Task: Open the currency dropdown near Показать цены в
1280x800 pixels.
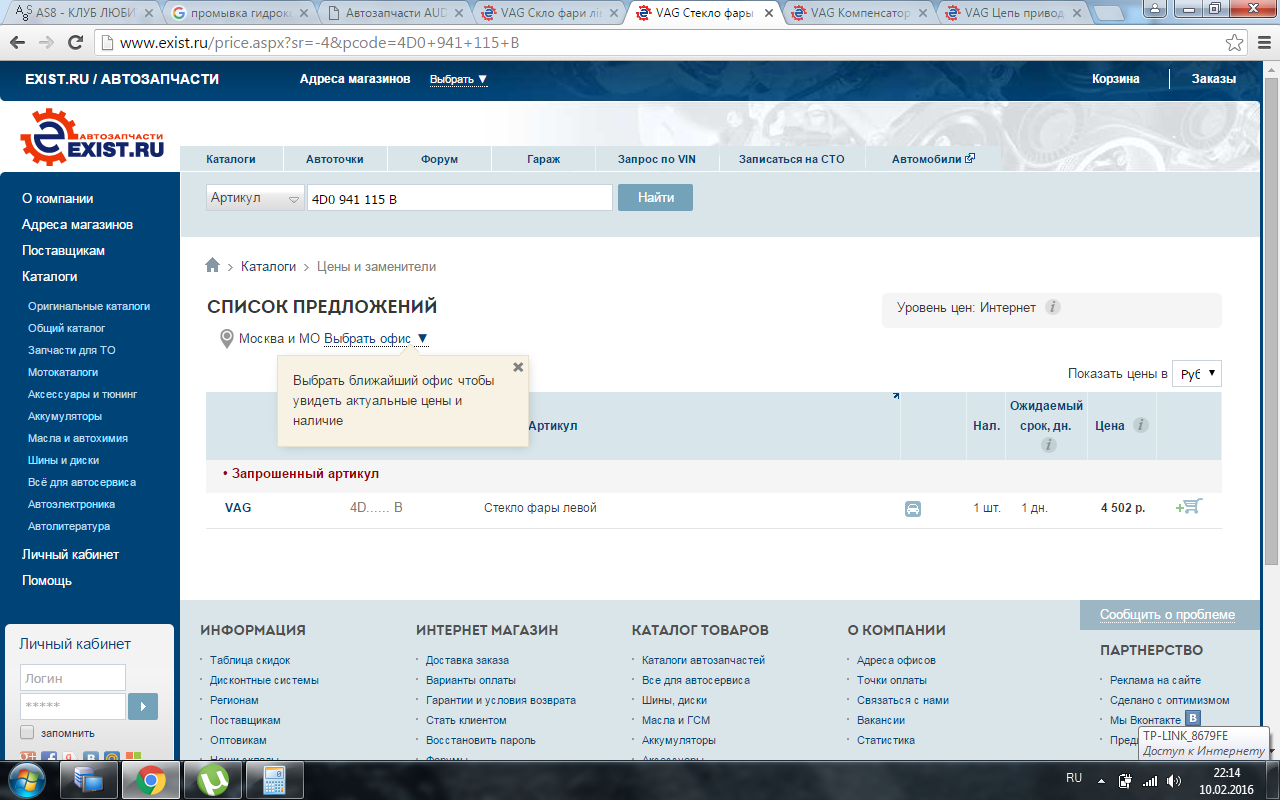Action: pos(1197,374)
